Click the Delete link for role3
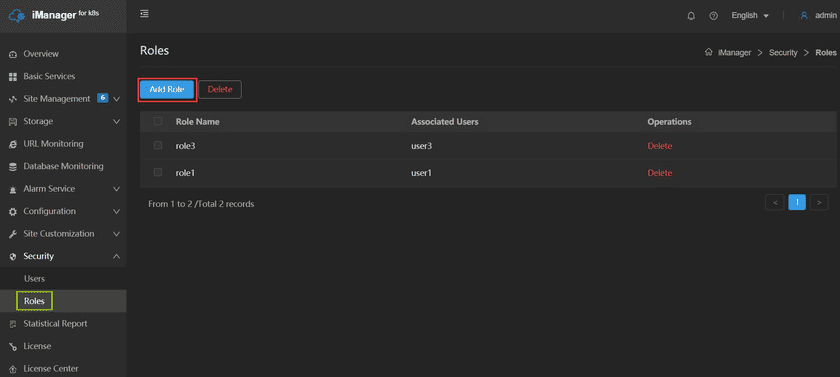Screen dimensions: 840x377 tap(659, 146)
